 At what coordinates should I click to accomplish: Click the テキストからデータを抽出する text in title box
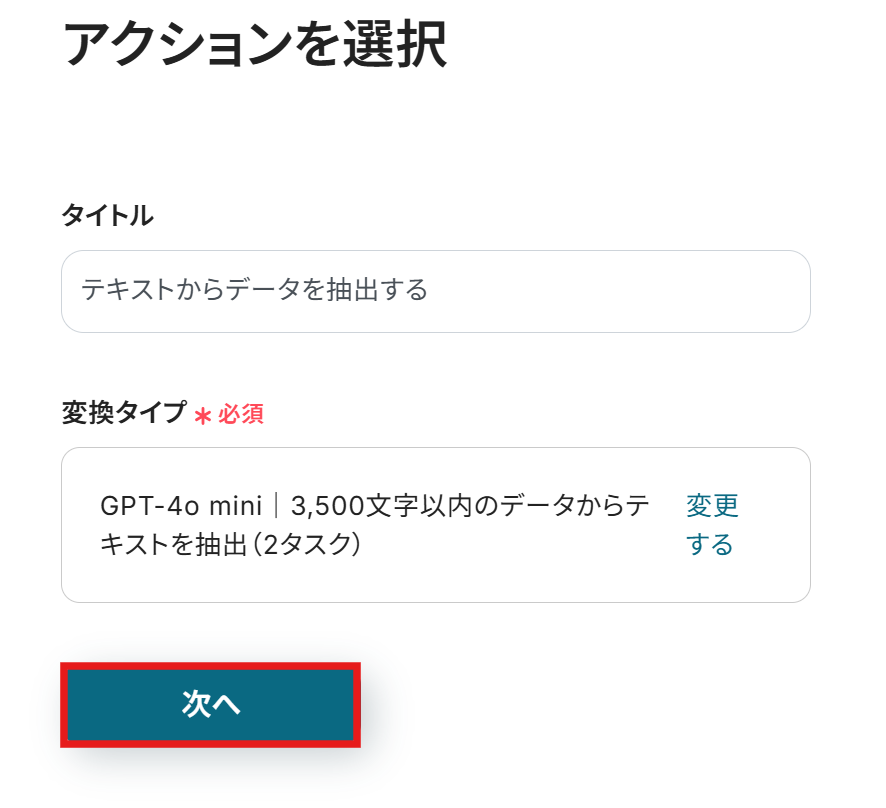254,291
